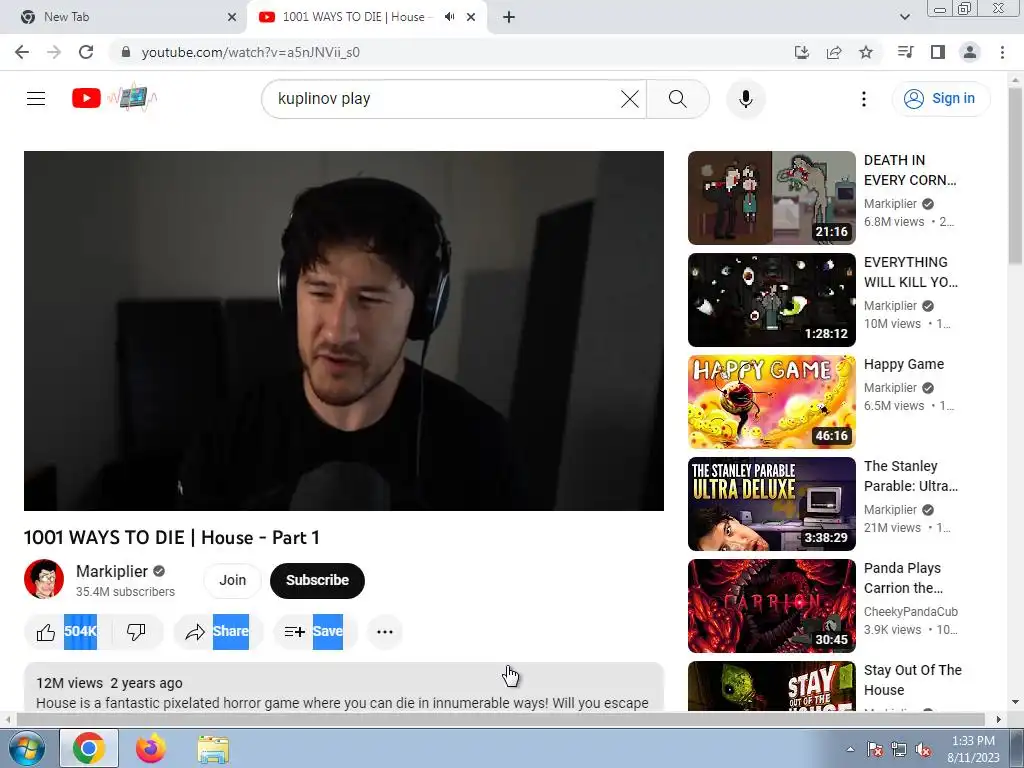Open the tab search dropdown arrow

(x=904, y=17)
